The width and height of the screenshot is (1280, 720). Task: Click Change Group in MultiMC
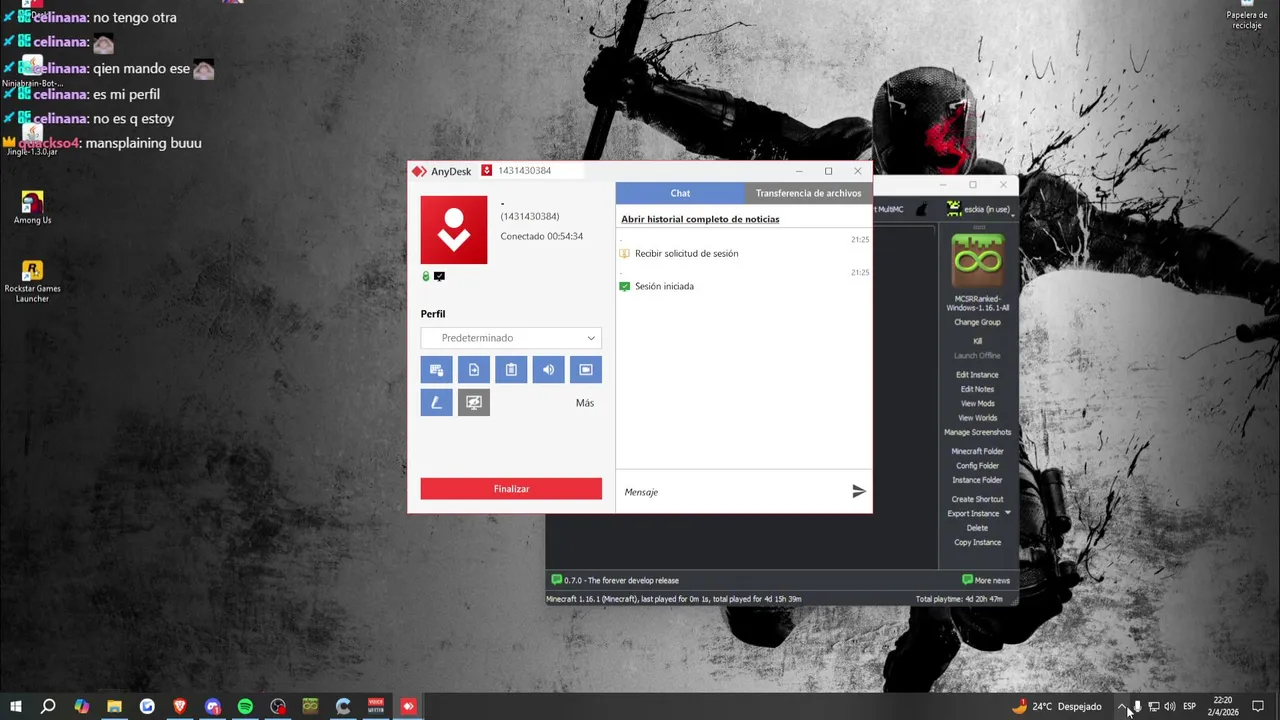[x=977, y=323]
